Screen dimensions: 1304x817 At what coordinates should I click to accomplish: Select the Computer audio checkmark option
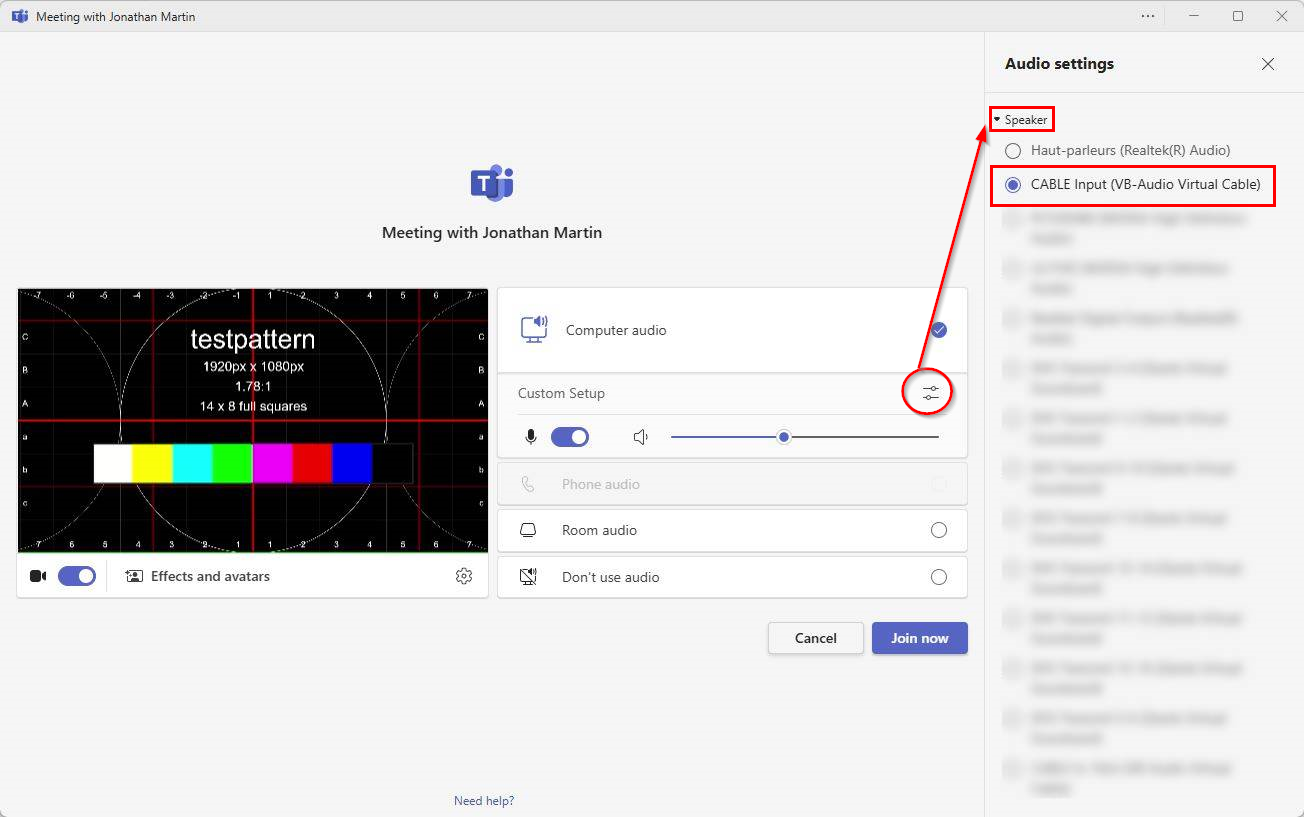(938, 330)
